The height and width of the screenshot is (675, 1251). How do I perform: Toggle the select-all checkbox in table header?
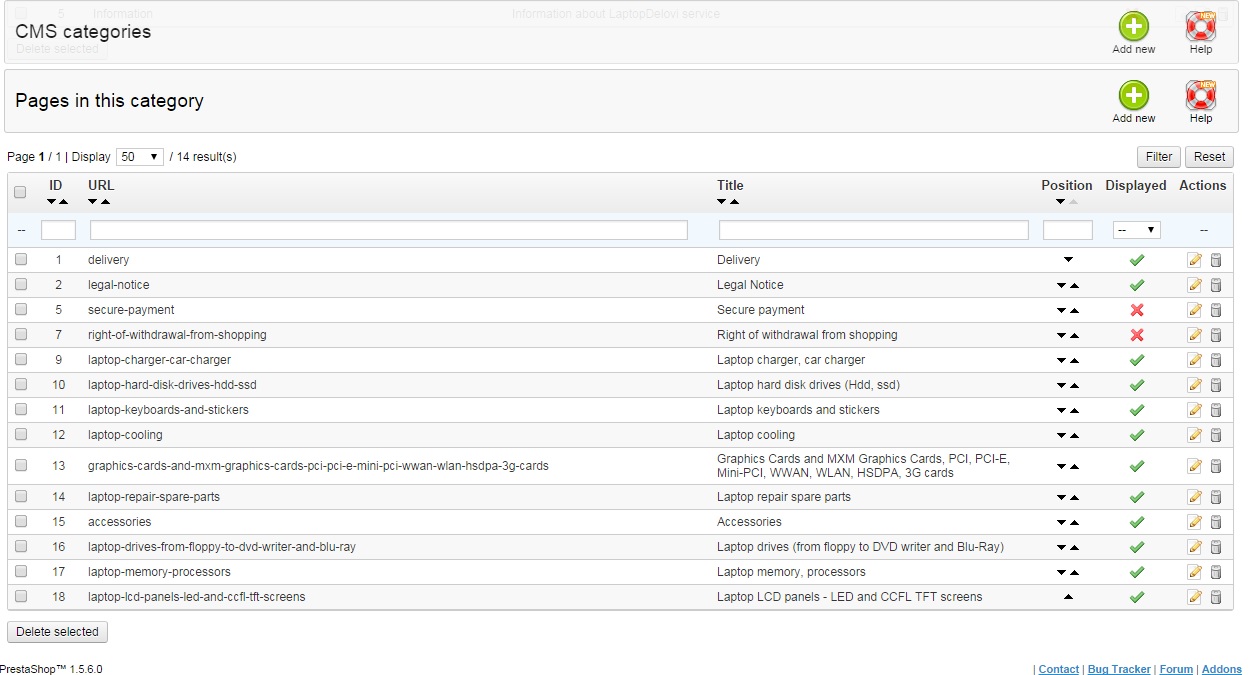click(x=20, y=192)
